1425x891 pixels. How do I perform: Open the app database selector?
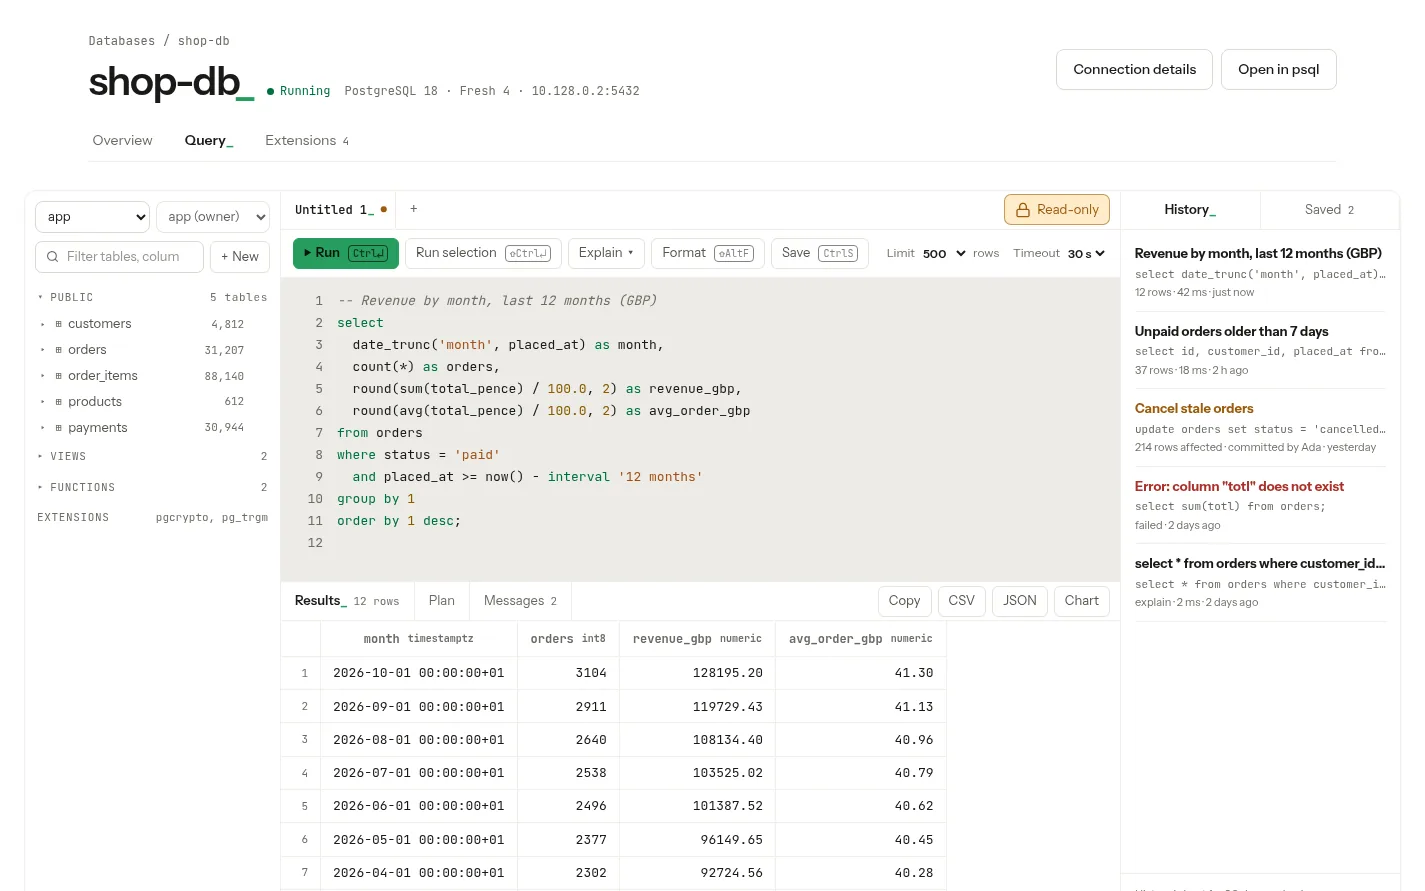92,217
